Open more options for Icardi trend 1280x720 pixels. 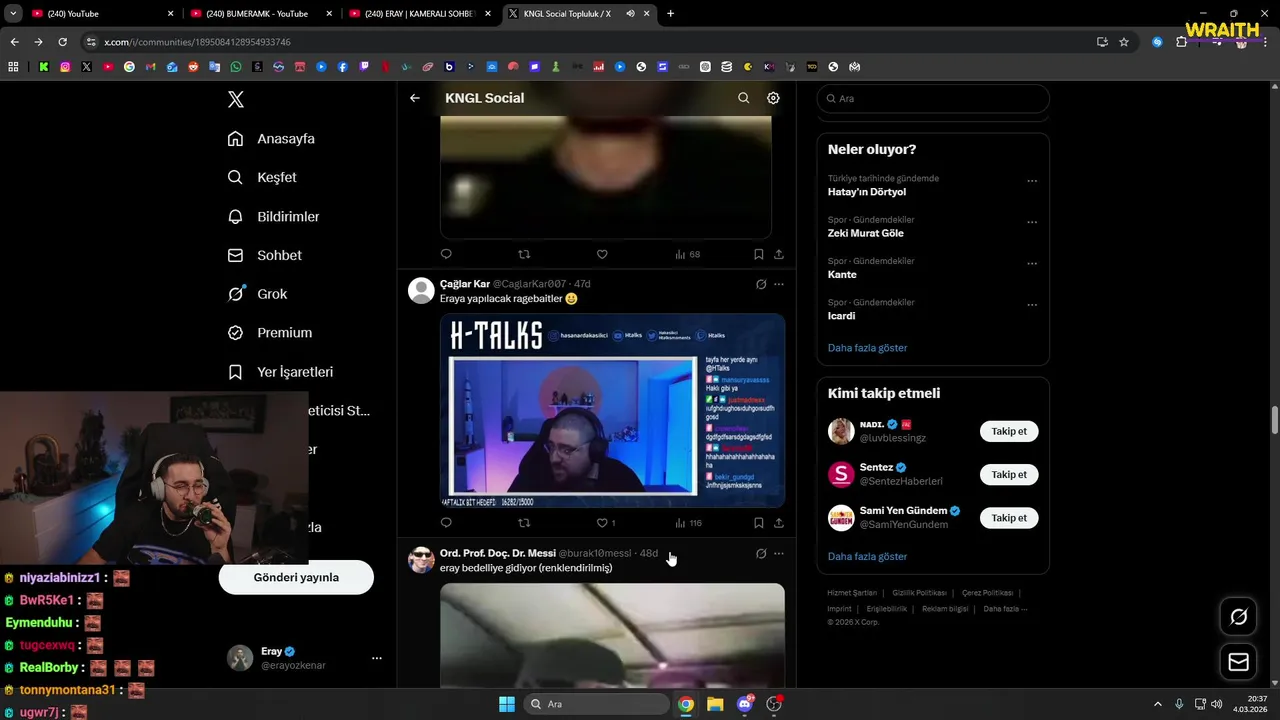(1032, 305)
